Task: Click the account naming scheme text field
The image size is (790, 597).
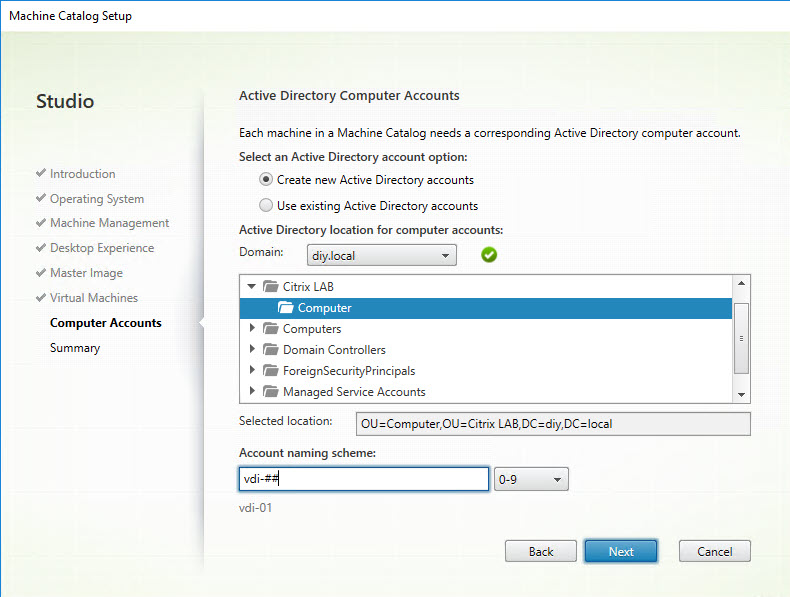Action: (363, 479)
